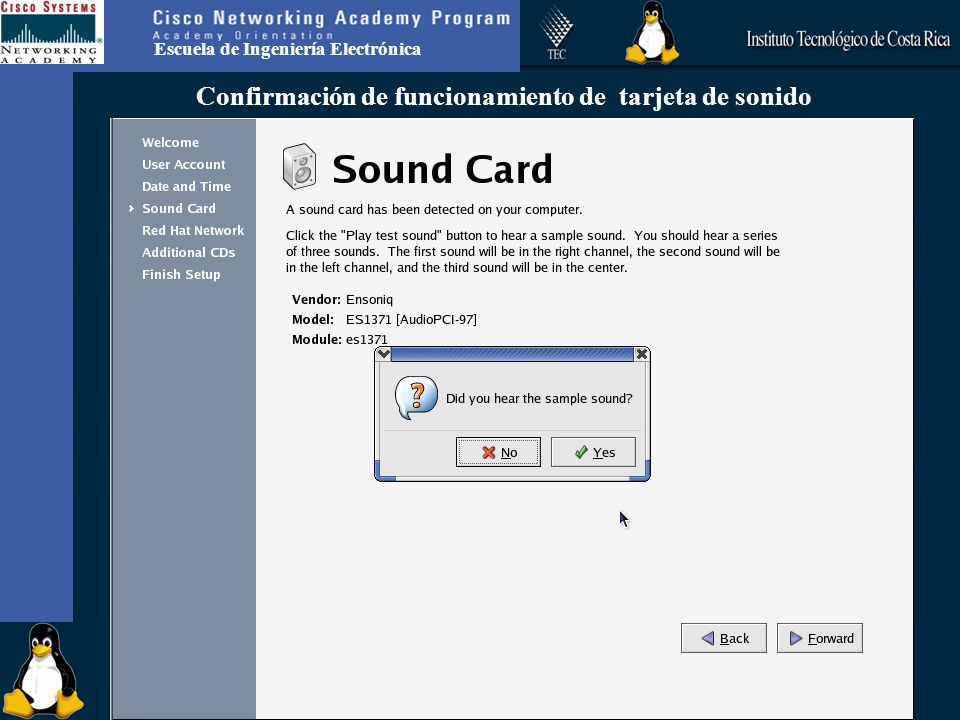
Task: Click the Vendor value Ensoniq
Action: (x=369, y=299)
